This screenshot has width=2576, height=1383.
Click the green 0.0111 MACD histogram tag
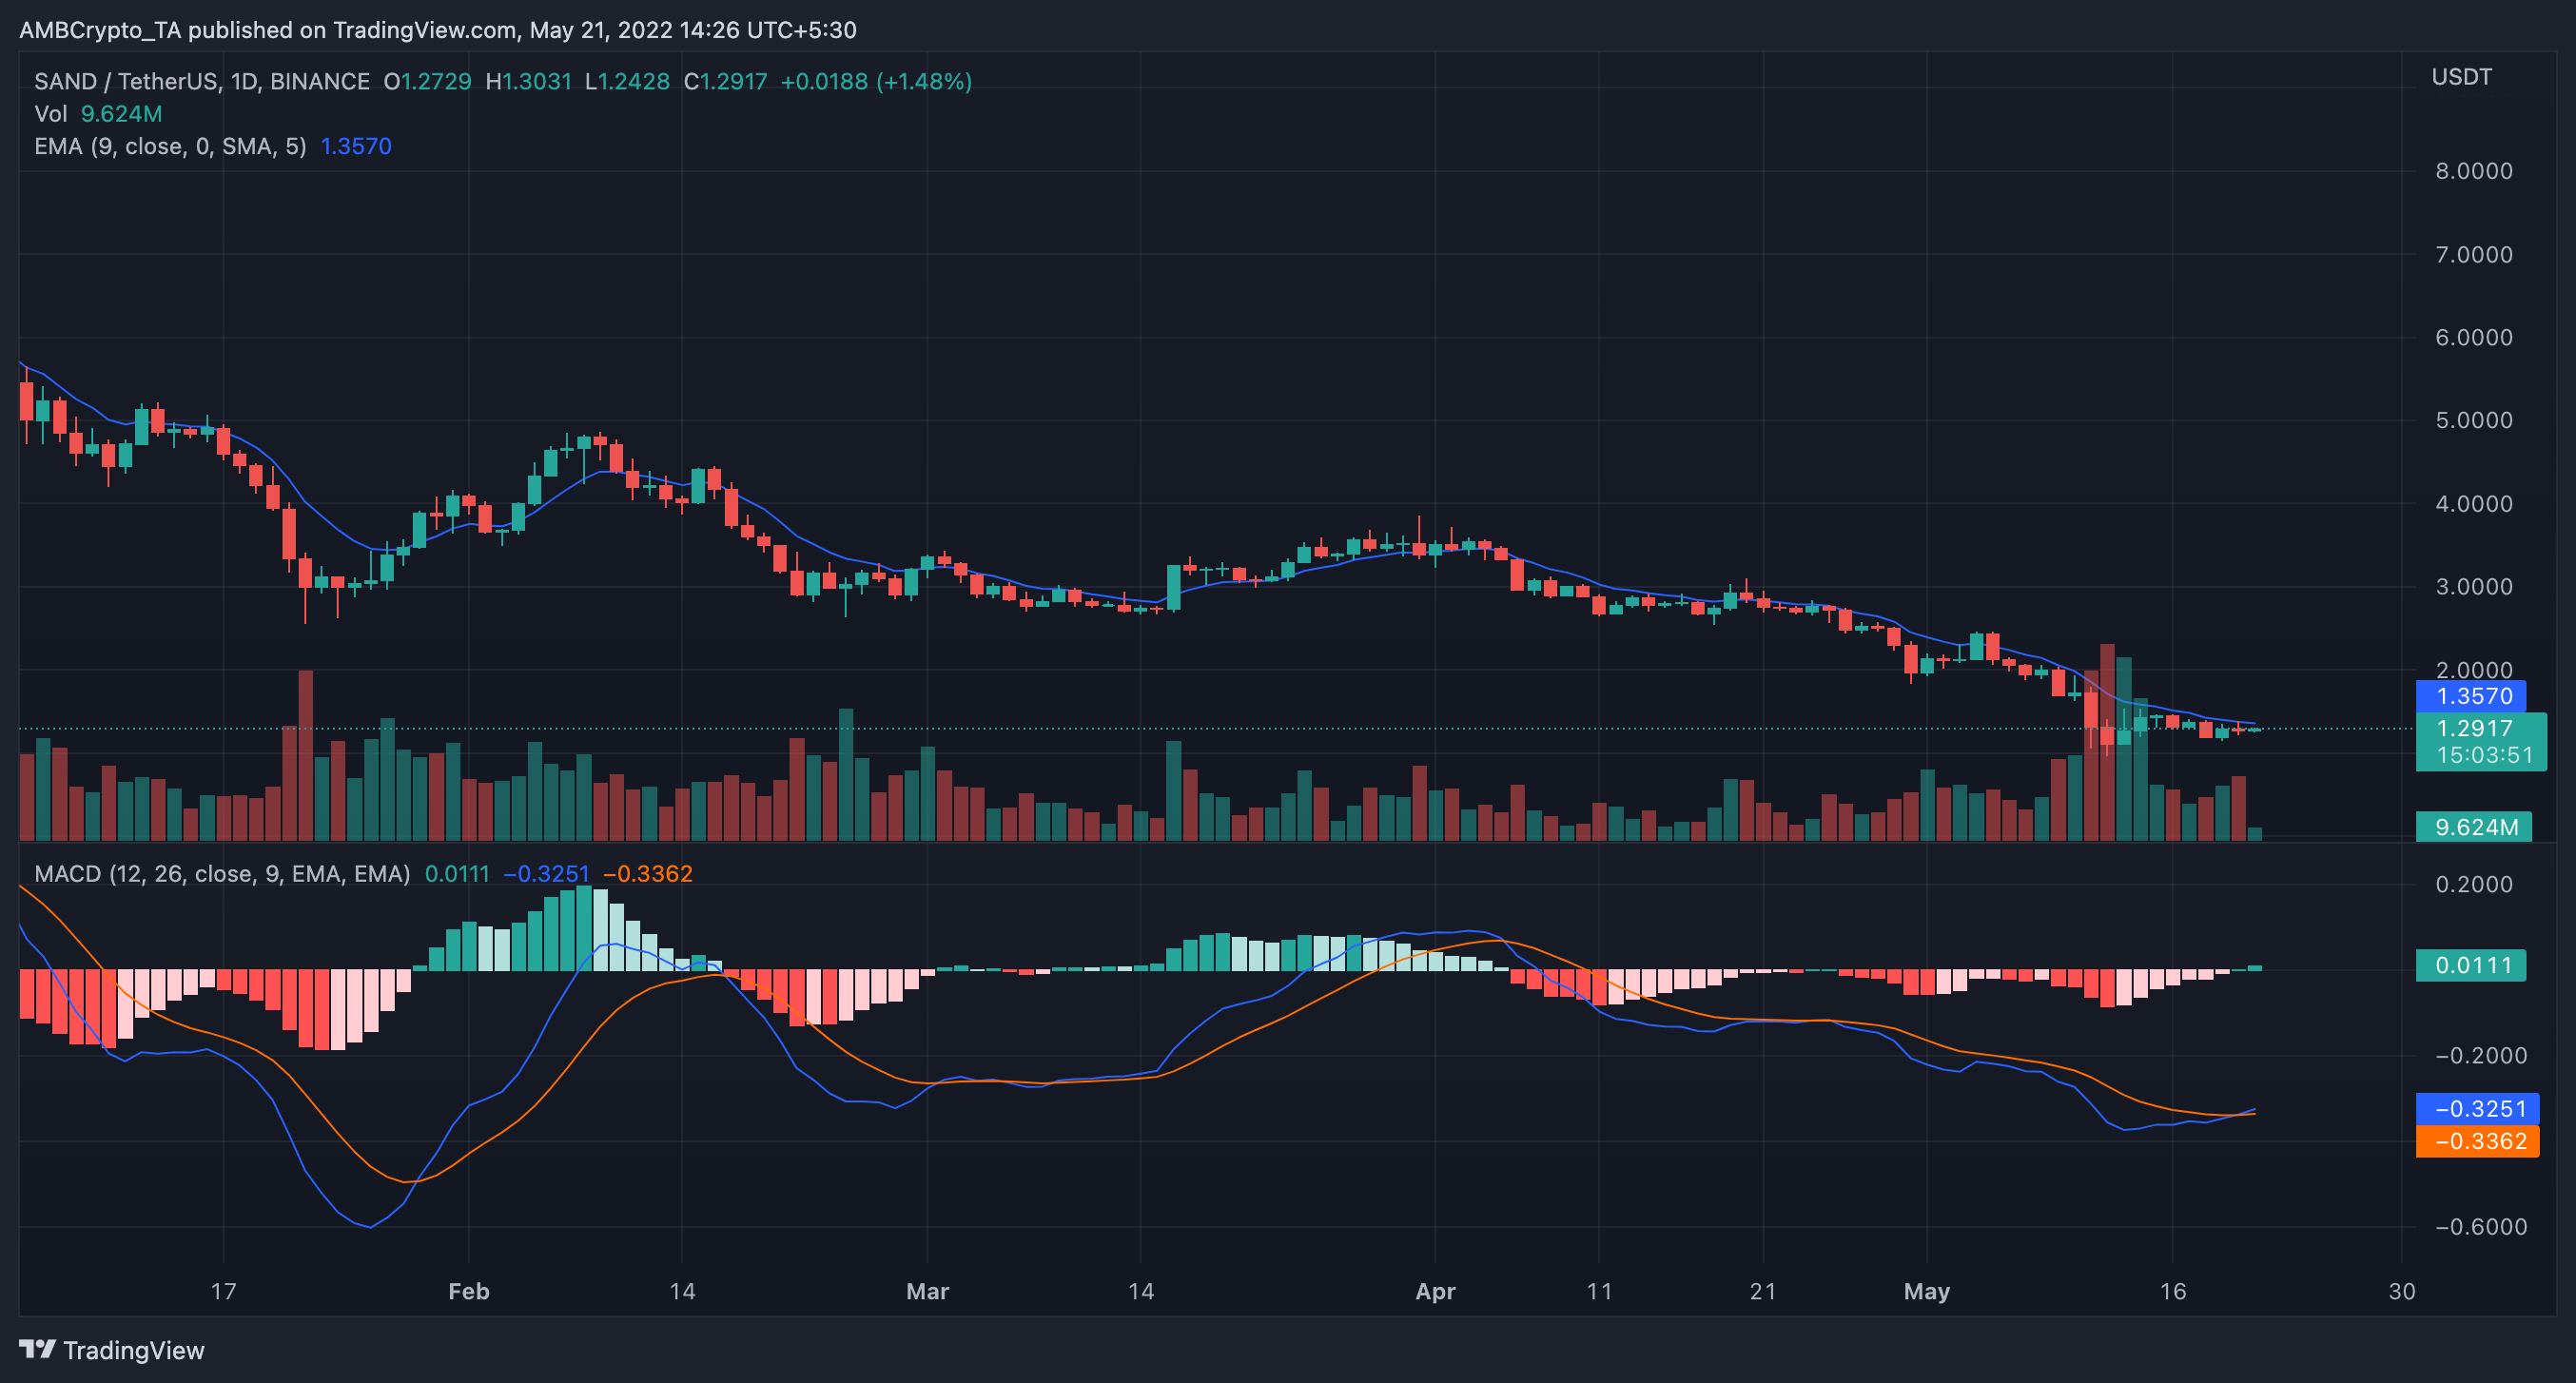(x=2471, y=965)
